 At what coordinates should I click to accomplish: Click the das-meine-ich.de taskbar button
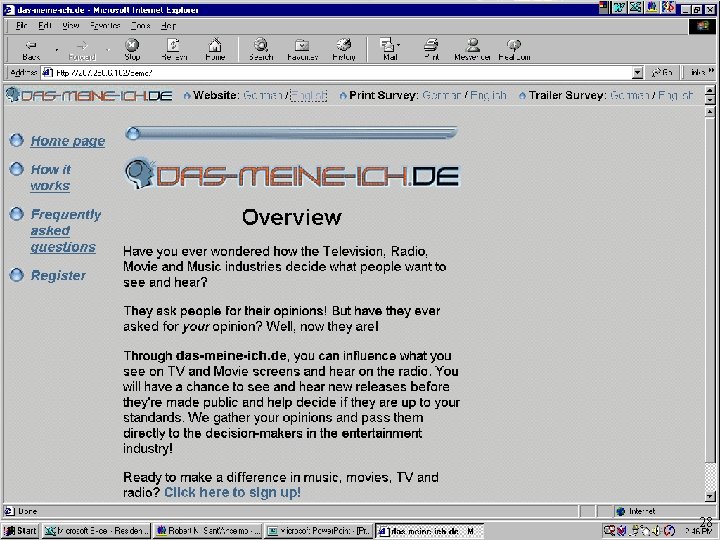pos(429,531)
